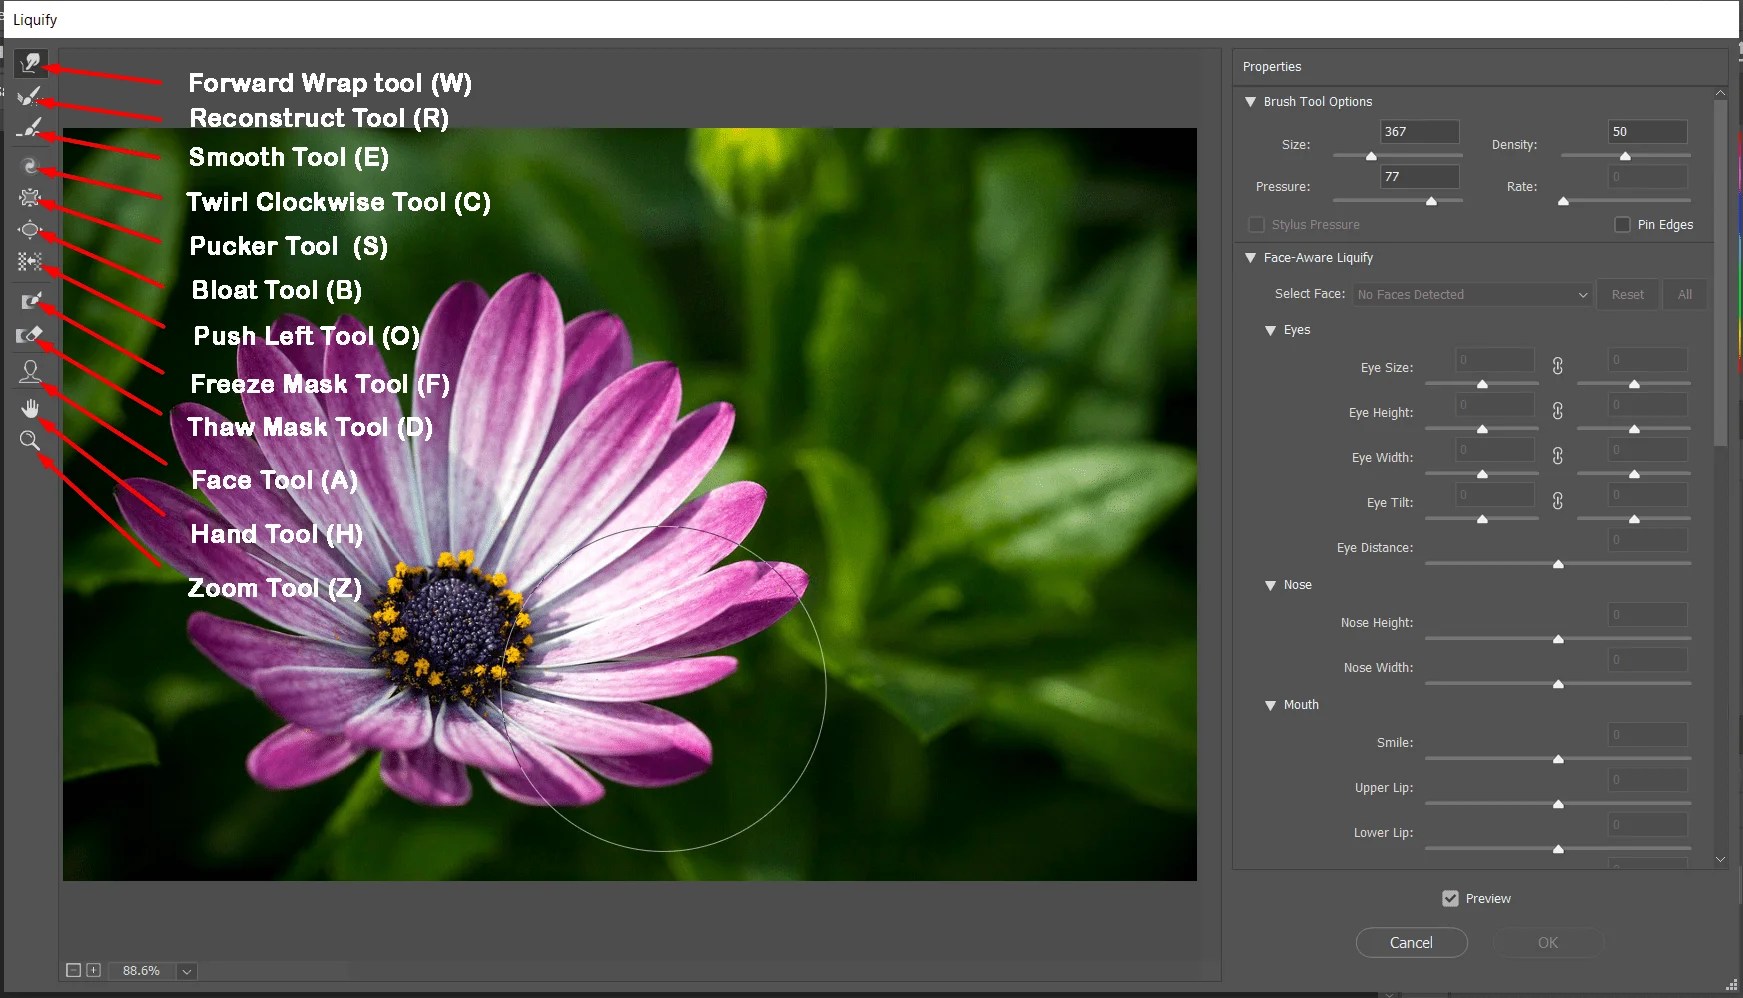1743x998 pixels.
Task: Toggle Stylus Pressure on
Action: pos(1256,224)
